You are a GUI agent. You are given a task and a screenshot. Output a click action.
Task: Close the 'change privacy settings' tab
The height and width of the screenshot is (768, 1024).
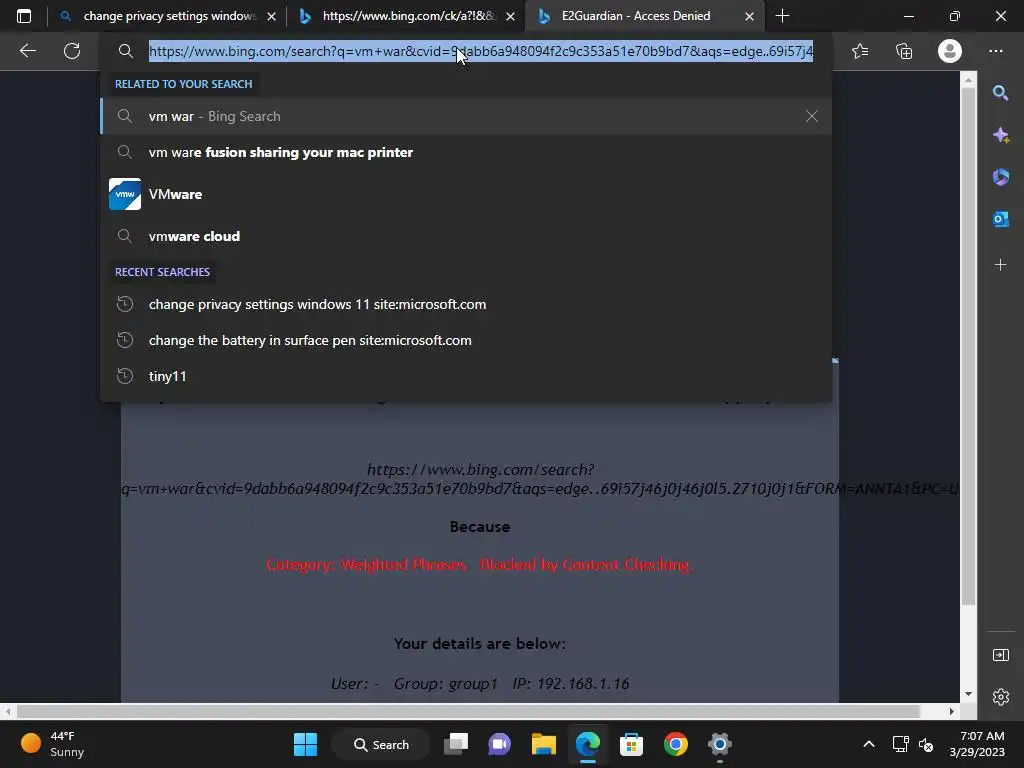point(271,16)
